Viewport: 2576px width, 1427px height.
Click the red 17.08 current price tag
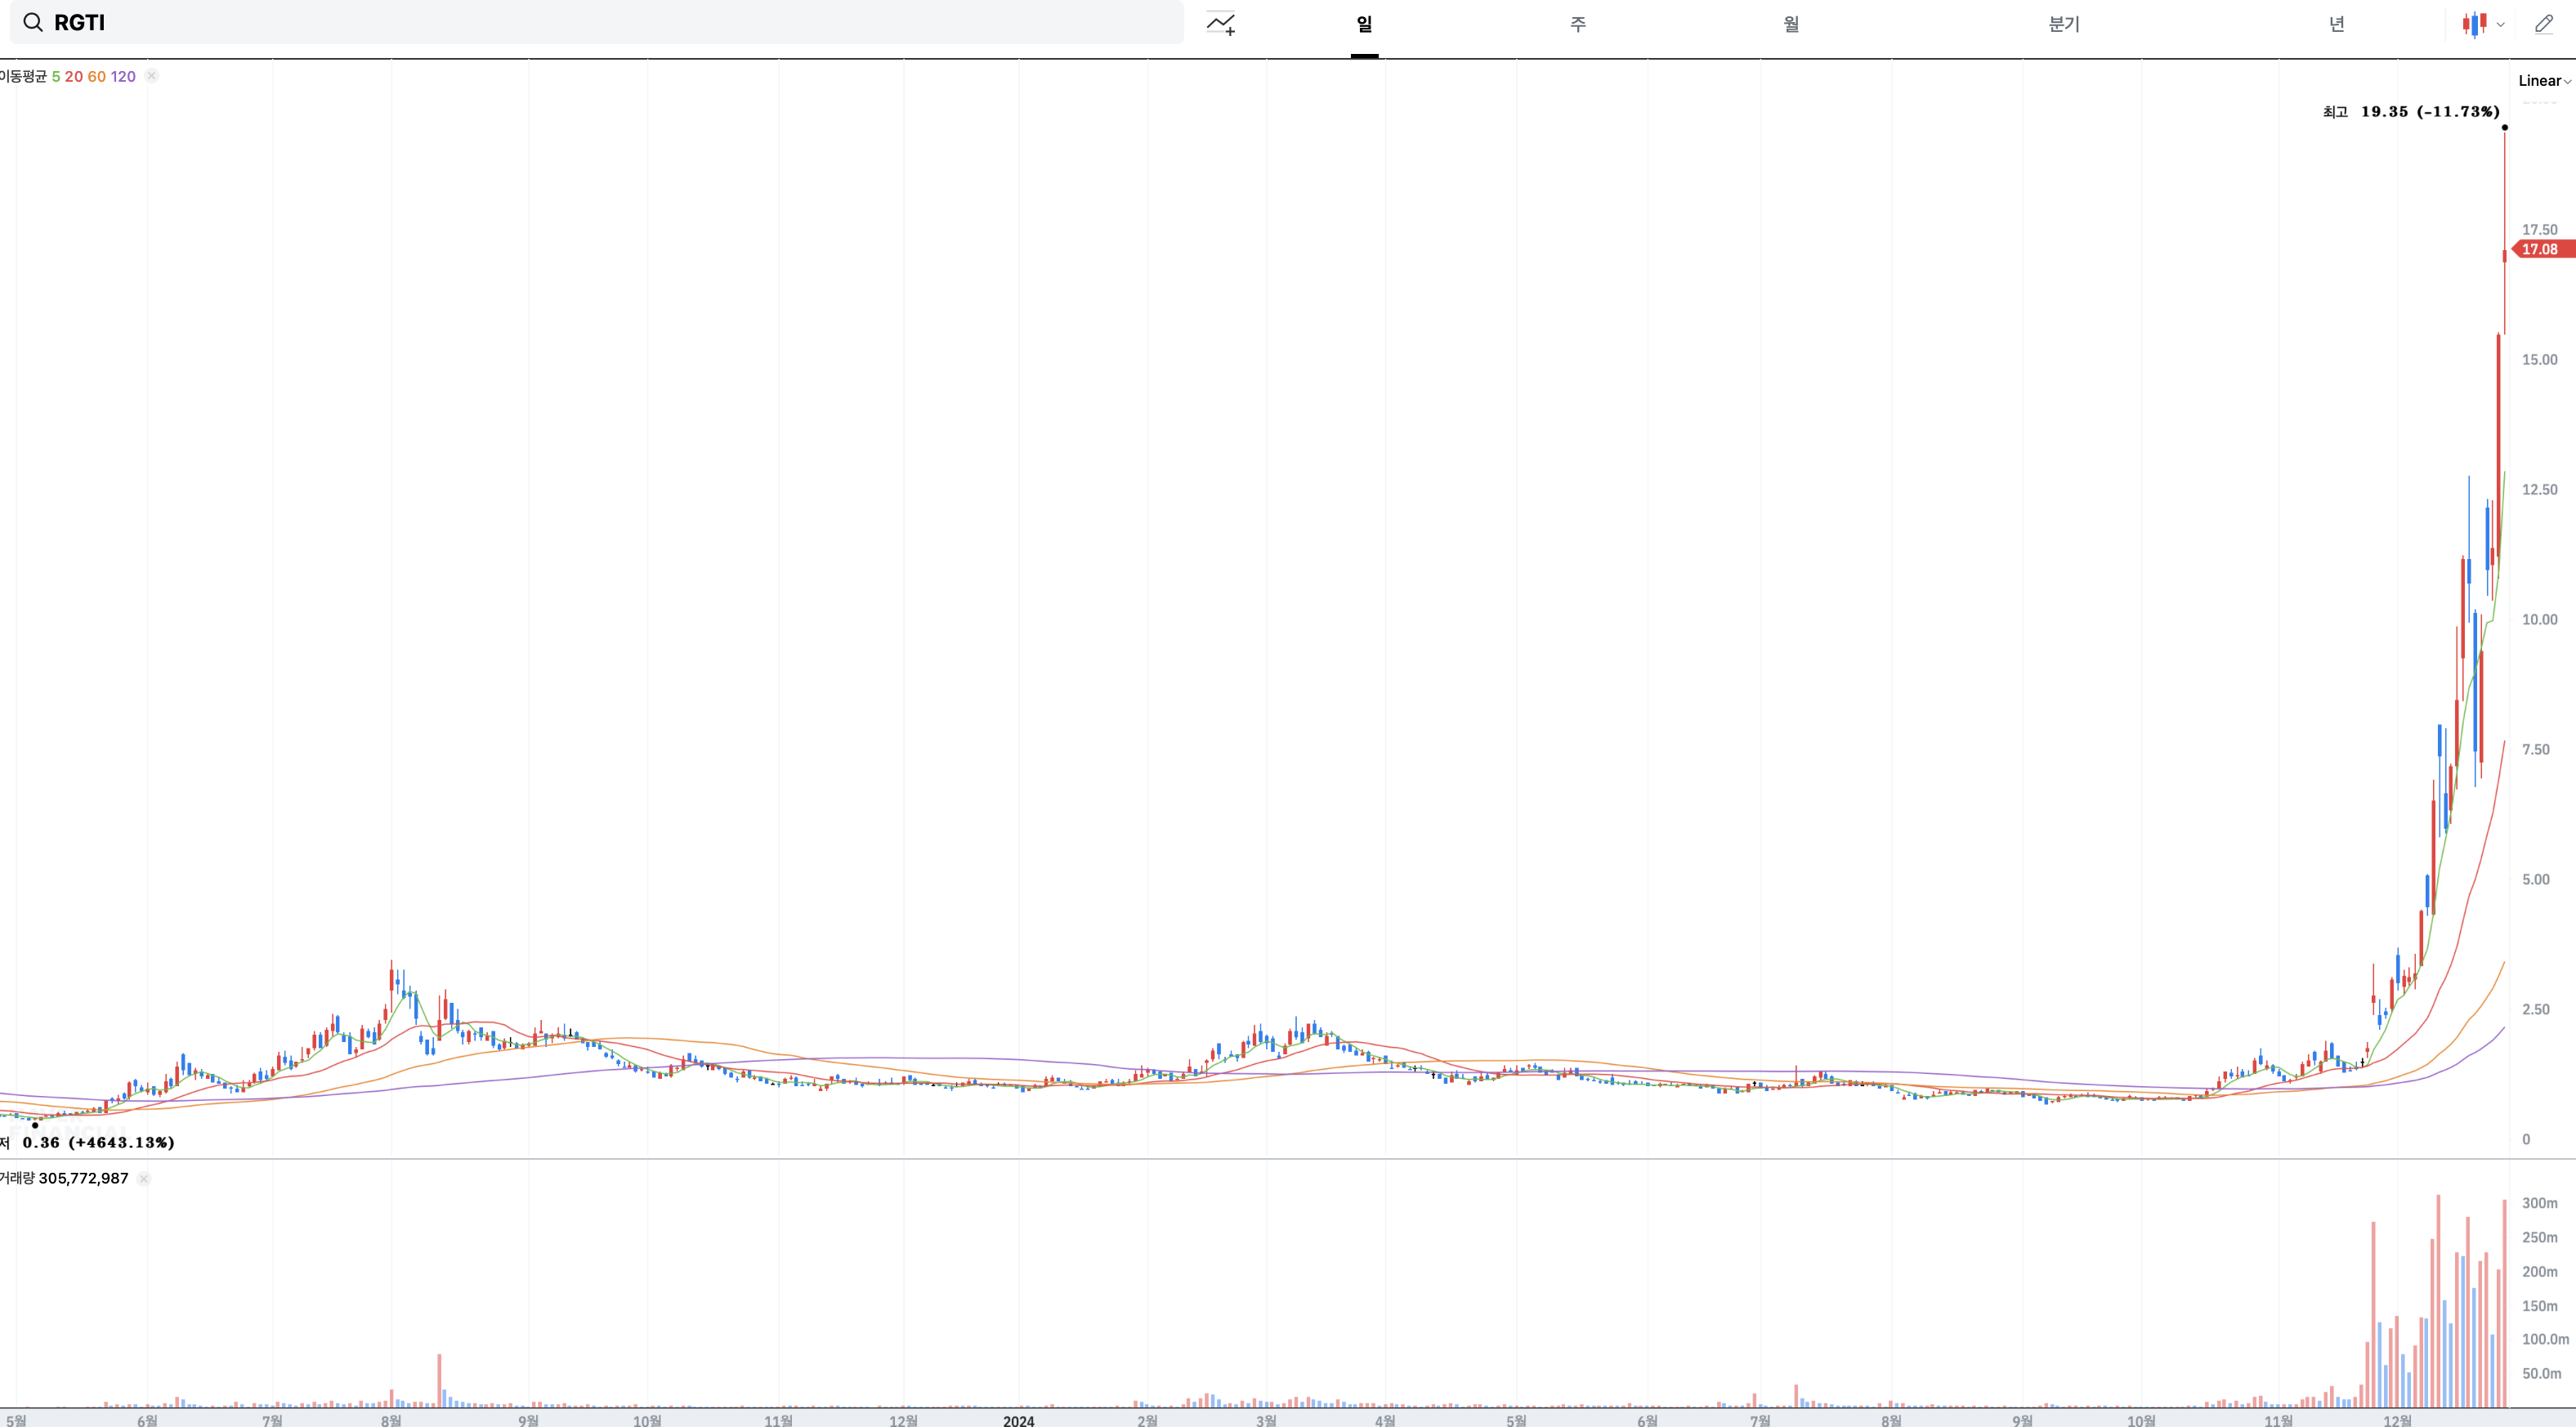[x=2540, y=249]
